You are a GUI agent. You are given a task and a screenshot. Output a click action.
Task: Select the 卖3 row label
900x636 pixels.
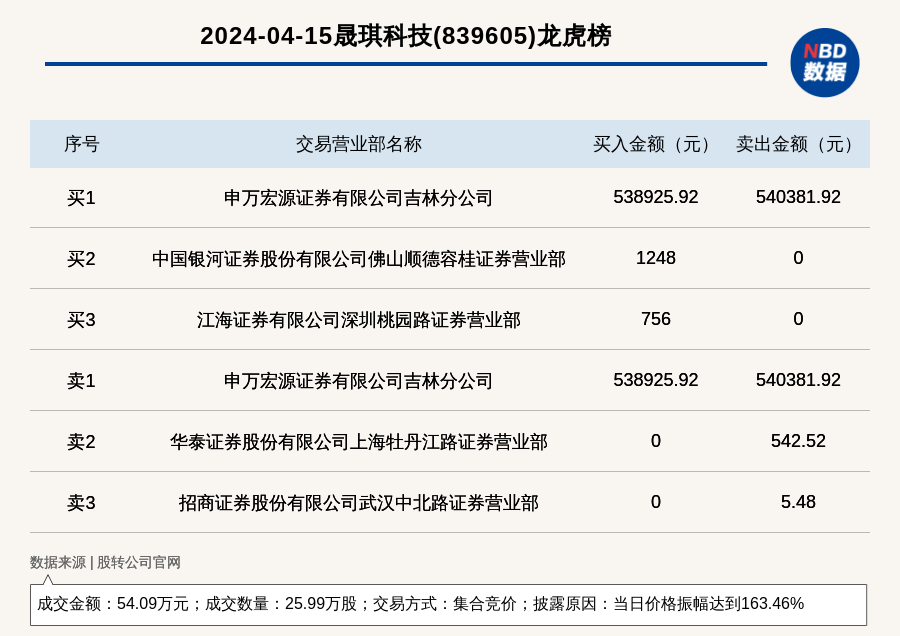tap(81, 503)
